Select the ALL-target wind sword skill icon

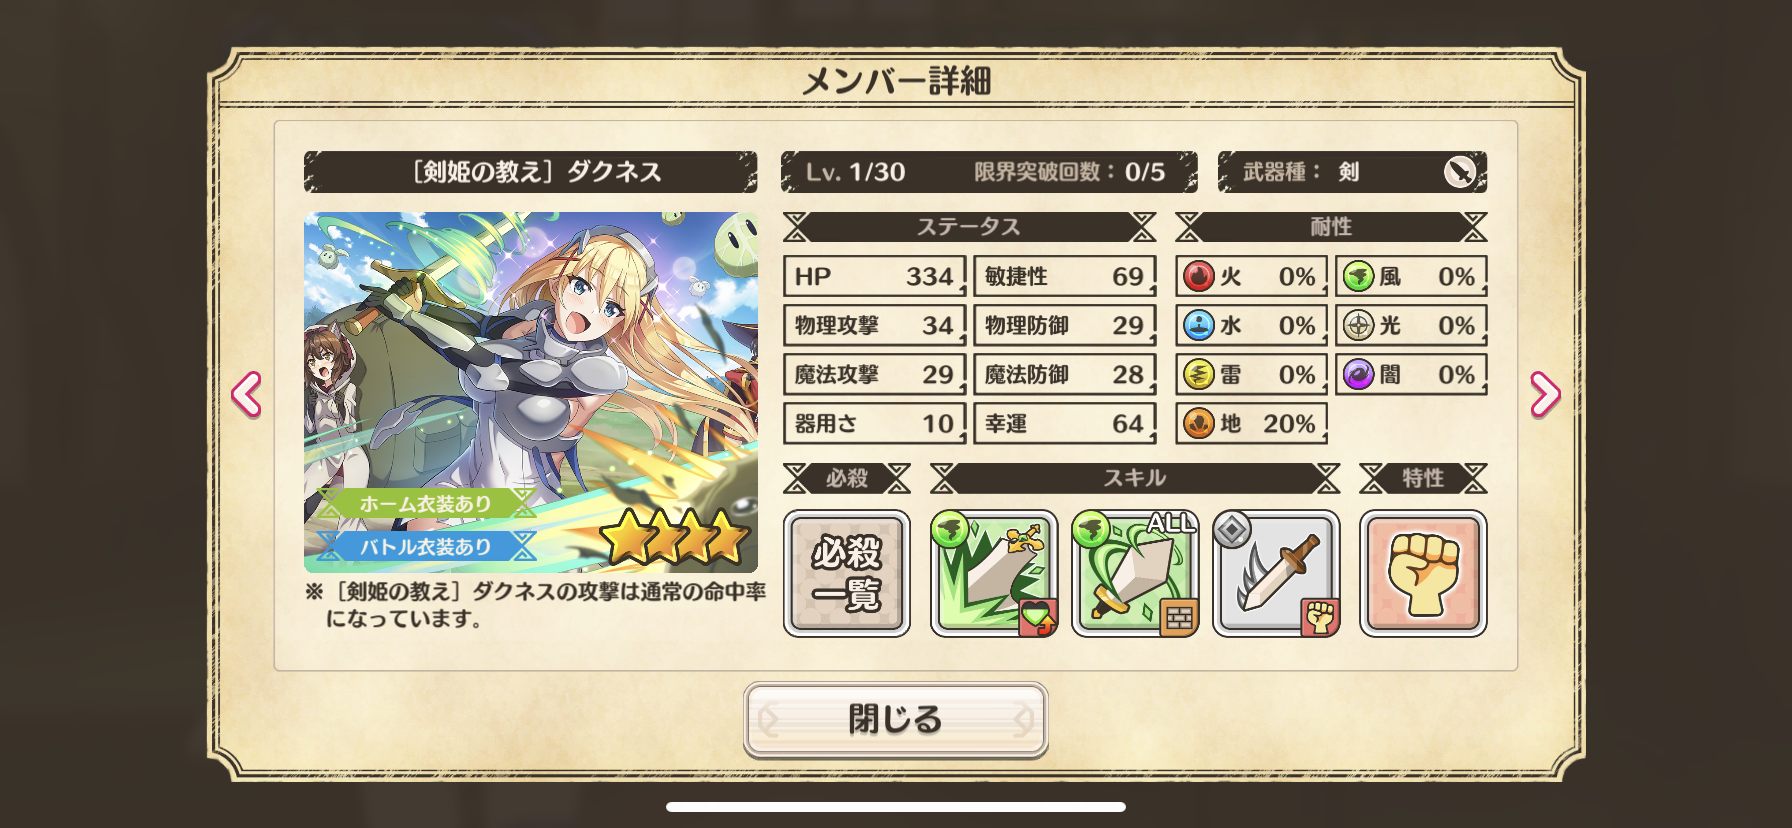point(1135,574)
